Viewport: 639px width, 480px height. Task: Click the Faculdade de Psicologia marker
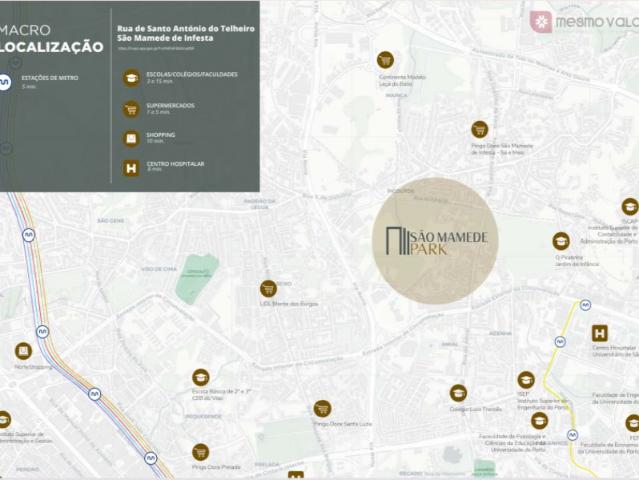click(539, 420)
